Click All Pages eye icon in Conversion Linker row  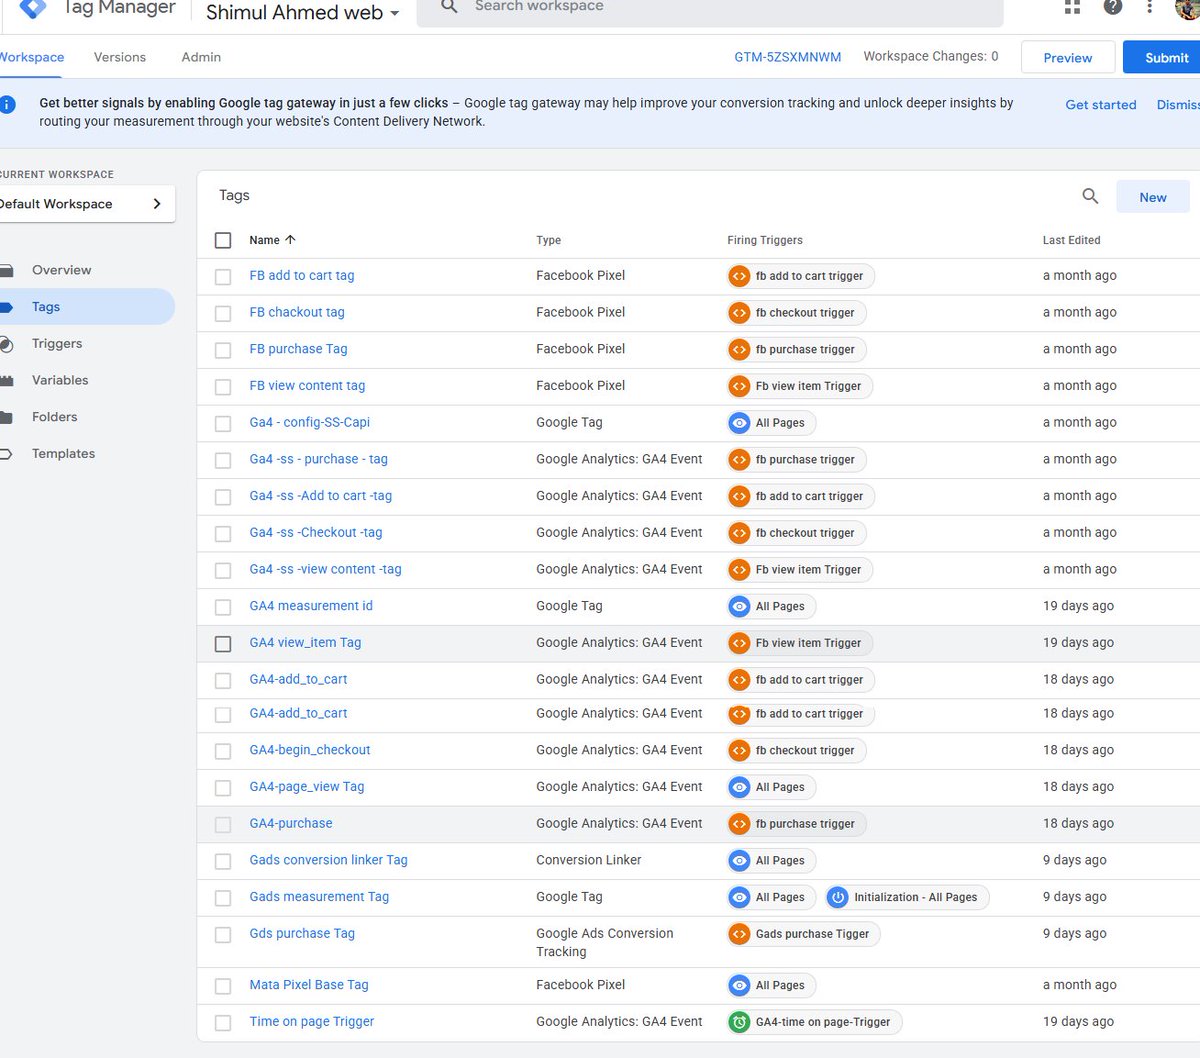coord(739,861)
